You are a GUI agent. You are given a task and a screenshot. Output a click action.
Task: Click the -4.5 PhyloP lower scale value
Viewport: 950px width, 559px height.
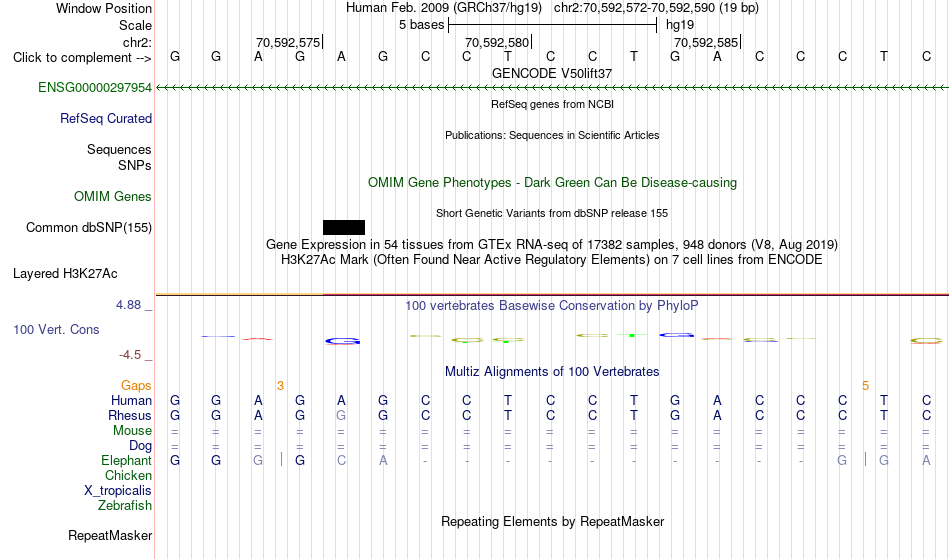(x=130, y=355)
